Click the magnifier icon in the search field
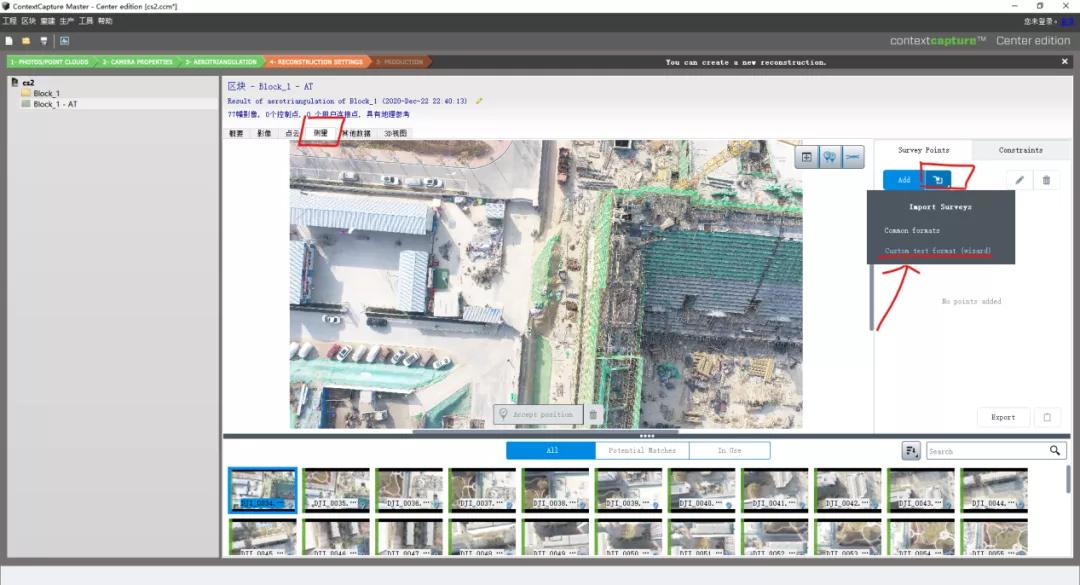The height and width of the screenshot is (585, 1080). click(x=1057, y=450)
